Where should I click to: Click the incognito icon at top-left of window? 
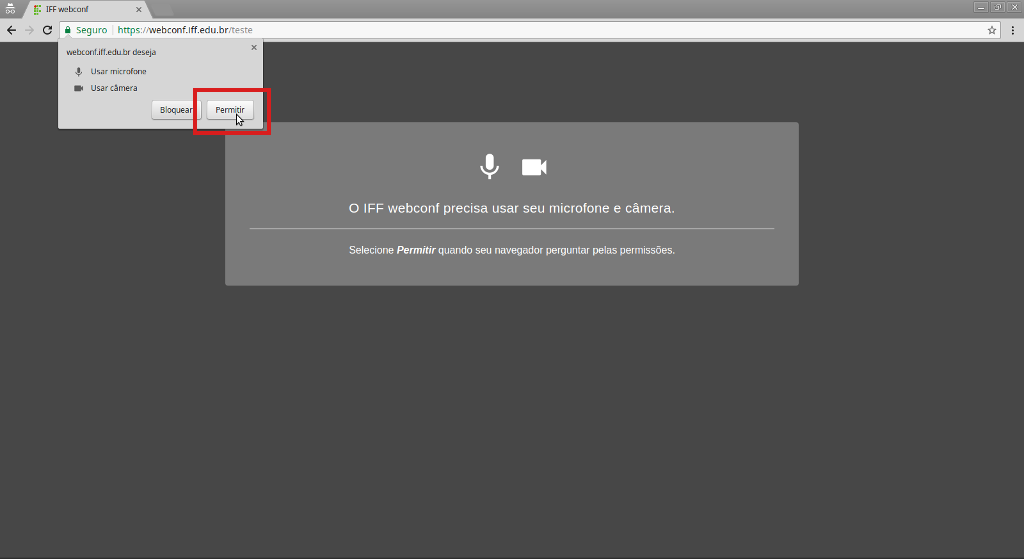[x=10, y=9]
